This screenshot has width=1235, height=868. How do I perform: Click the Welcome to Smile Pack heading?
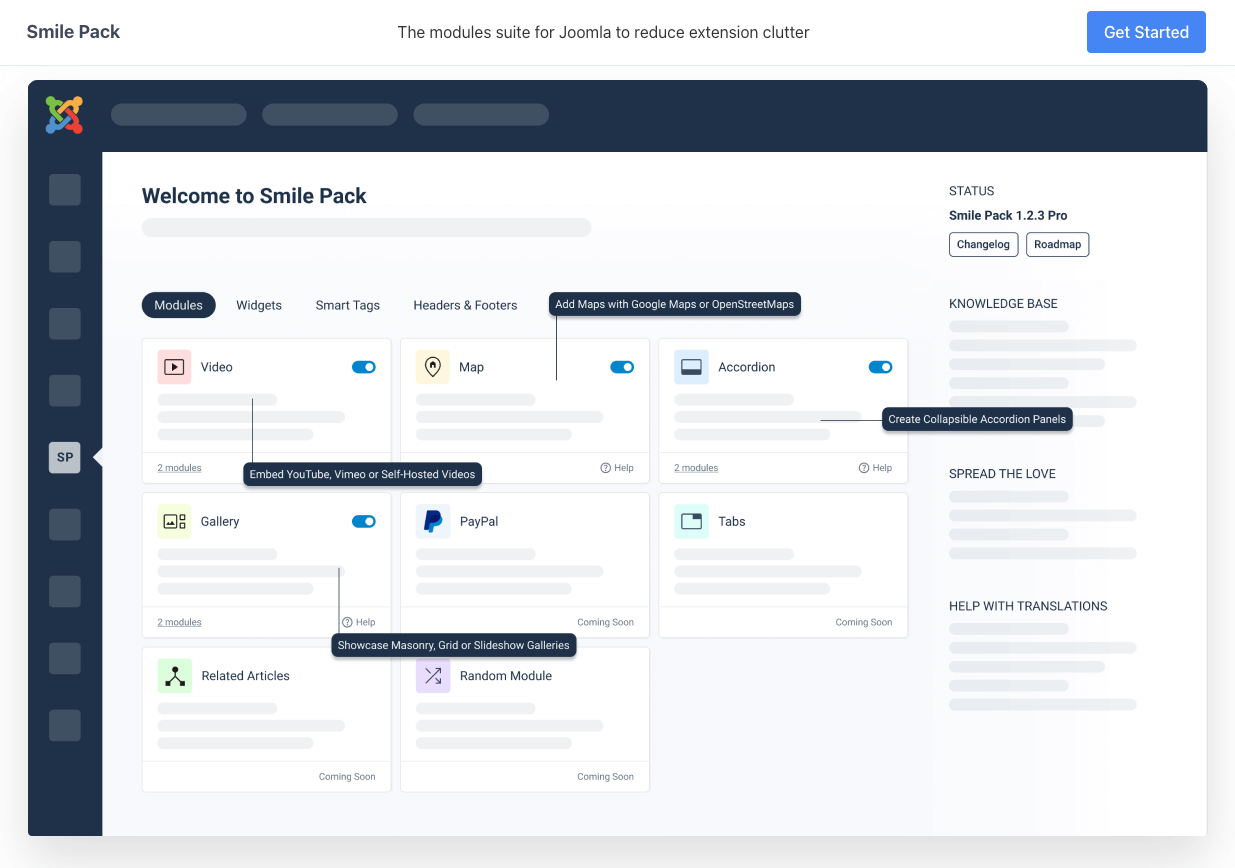click(x=254, y=196)
